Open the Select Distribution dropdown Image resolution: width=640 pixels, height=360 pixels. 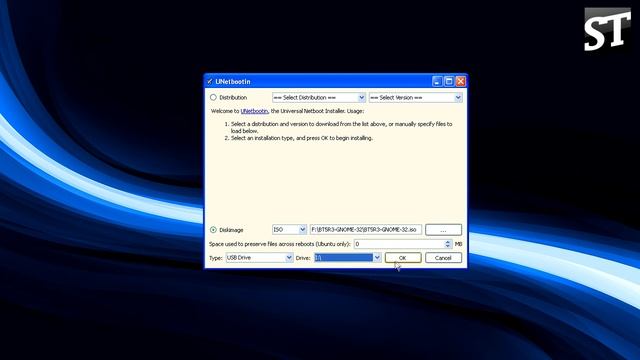pyautogui.click(x=319, y=98)
